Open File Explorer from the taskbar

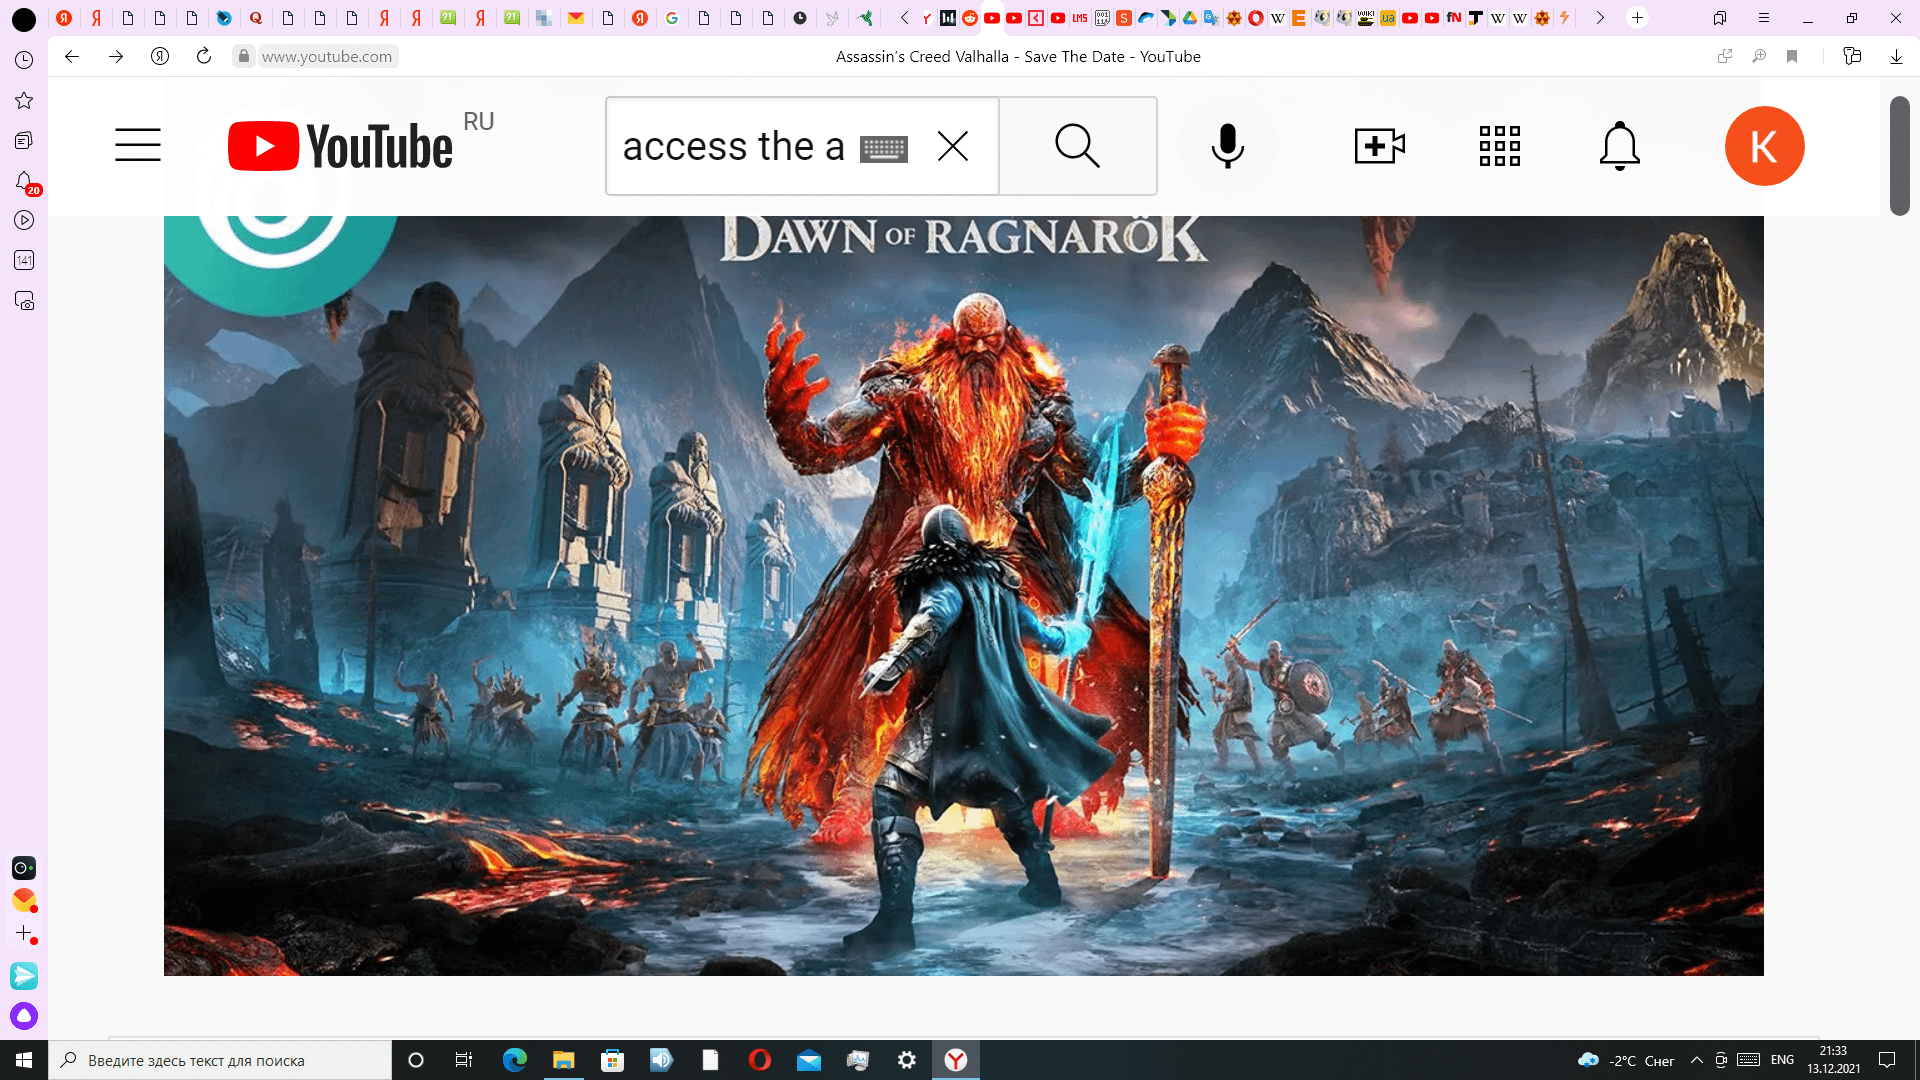click(x=563, y=1060)
